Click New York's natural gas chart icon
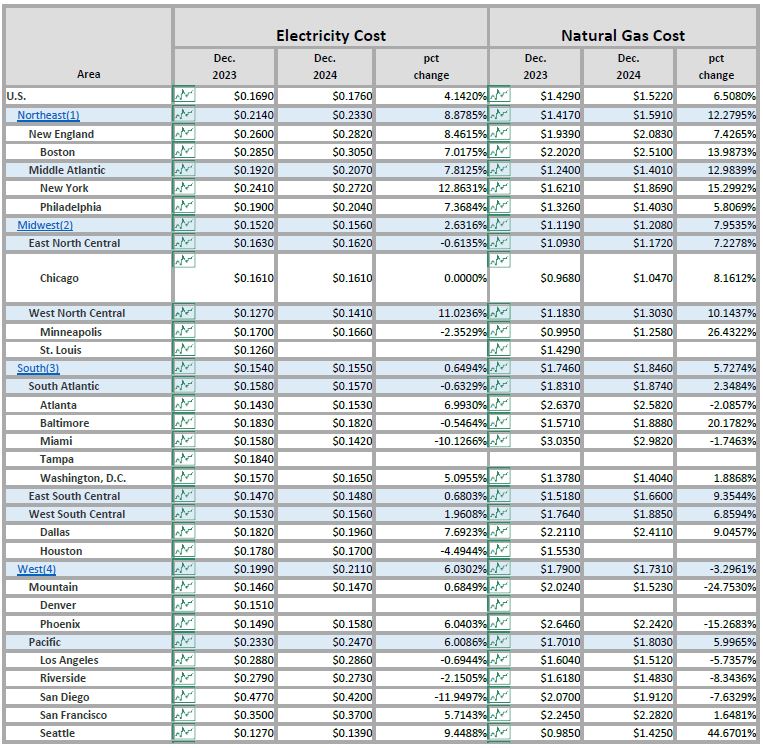This screenshot has width=763, height=748. click(500, 188)
